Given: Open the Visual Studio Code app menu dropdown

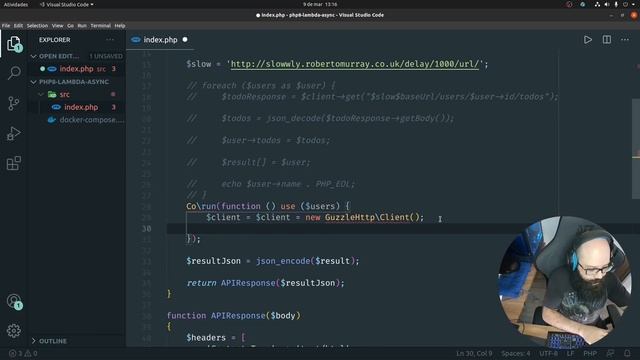Looking at the screenshot, I should point(67,4).
